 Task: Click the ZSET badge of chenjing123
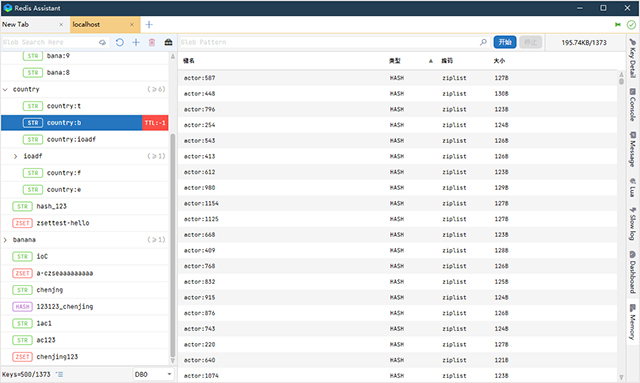click(22, 357)
